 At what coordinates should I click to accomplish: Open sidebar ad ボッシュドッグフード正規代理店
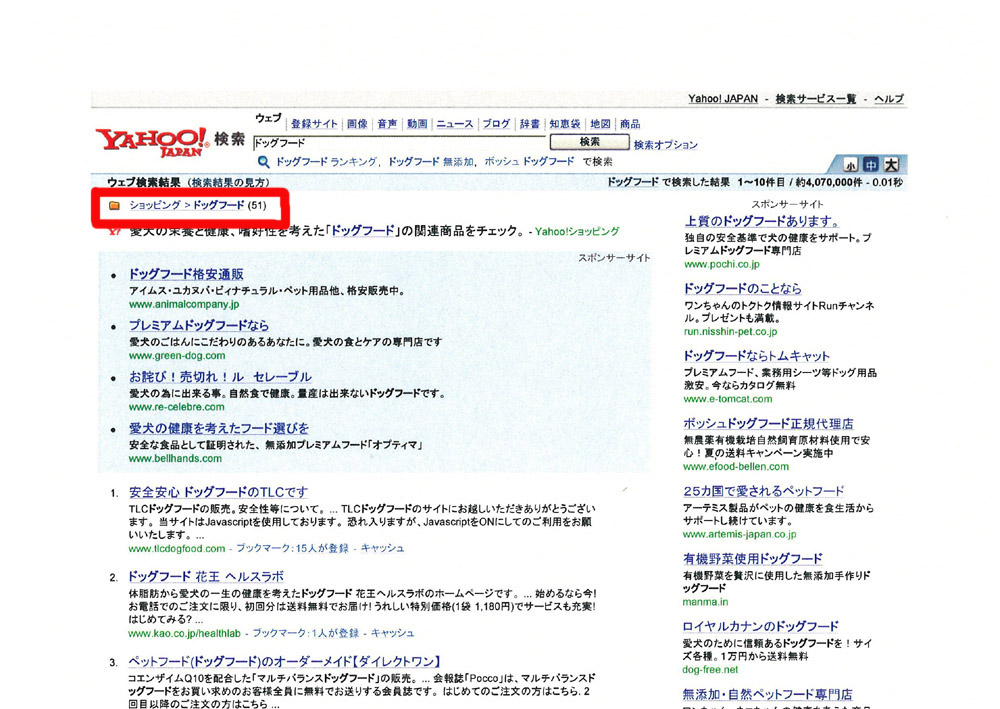[768, 423]
